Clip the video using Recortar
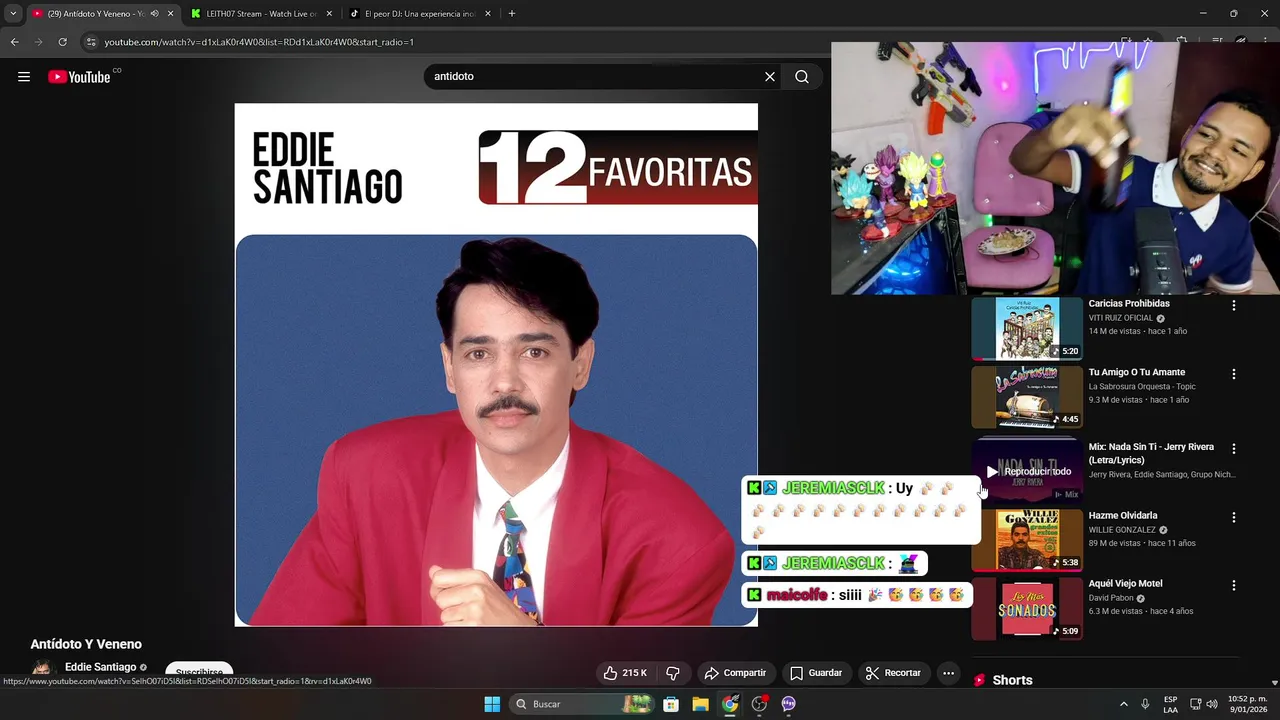This screenshot has width=1280, height=720. coord(893,673)
